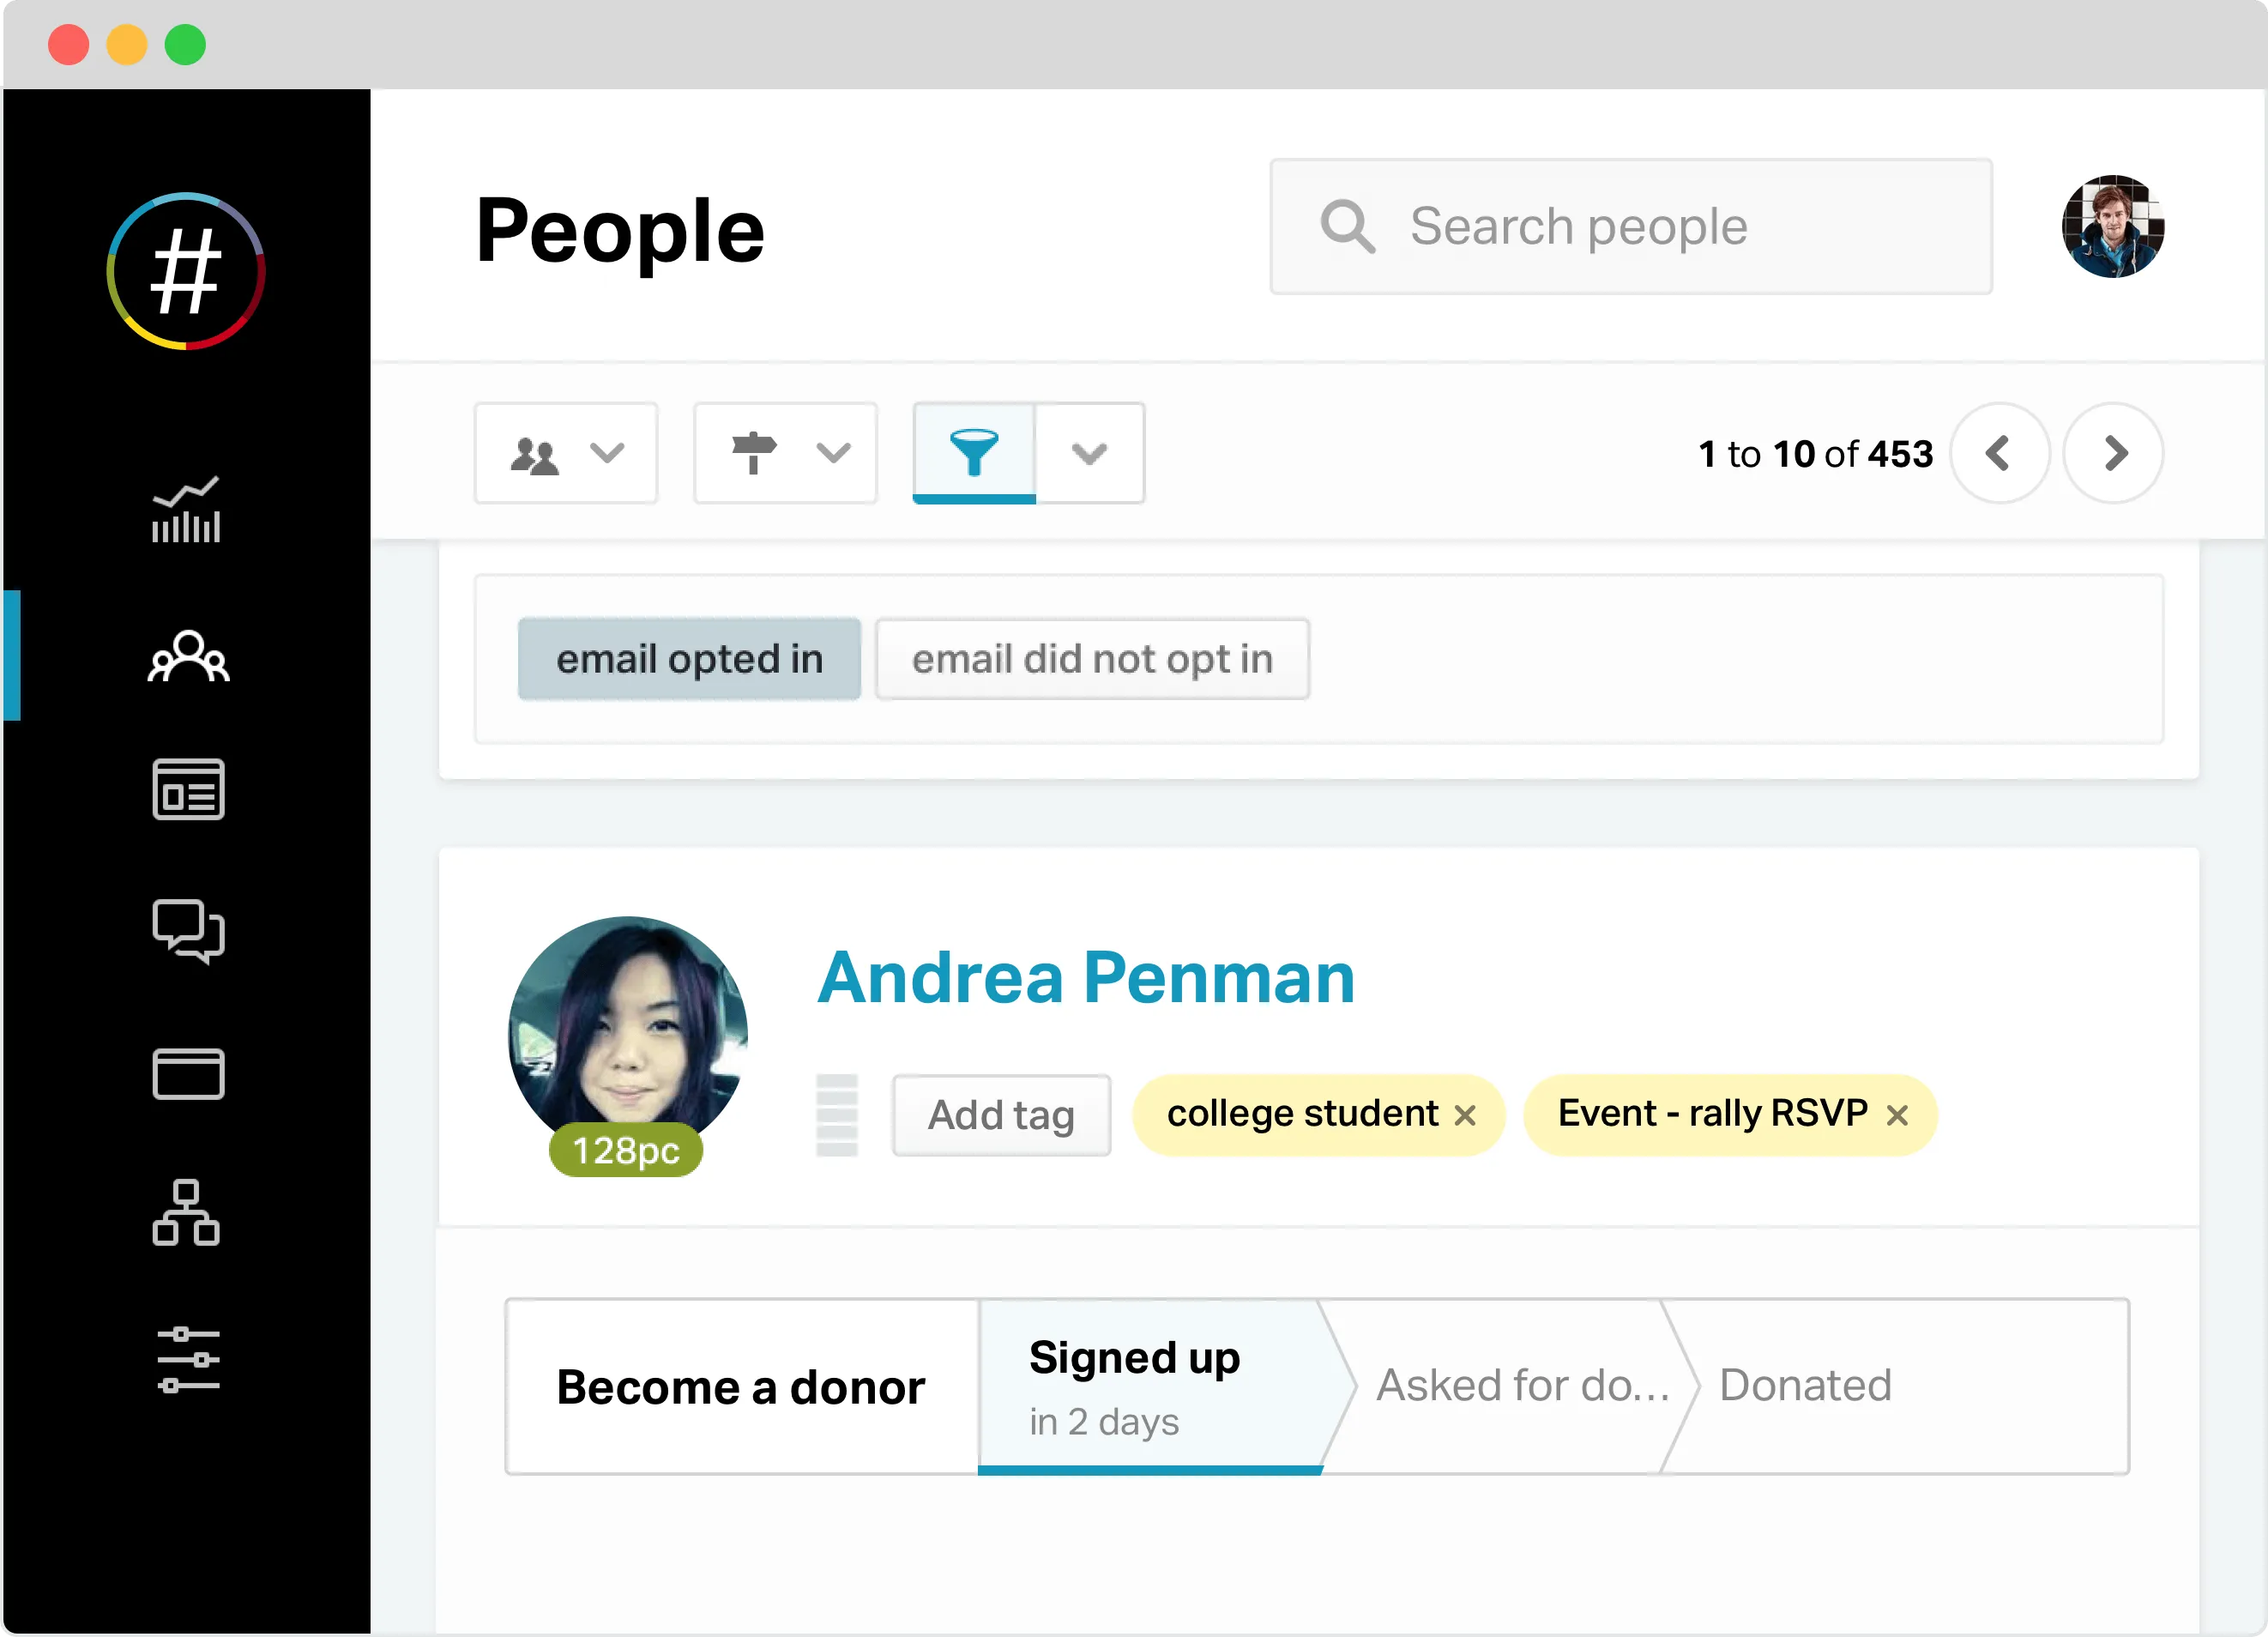Screen dimensions: 2268x1637
Task: Click the funnel/filter active icon
Action: [x=974, y=453]
